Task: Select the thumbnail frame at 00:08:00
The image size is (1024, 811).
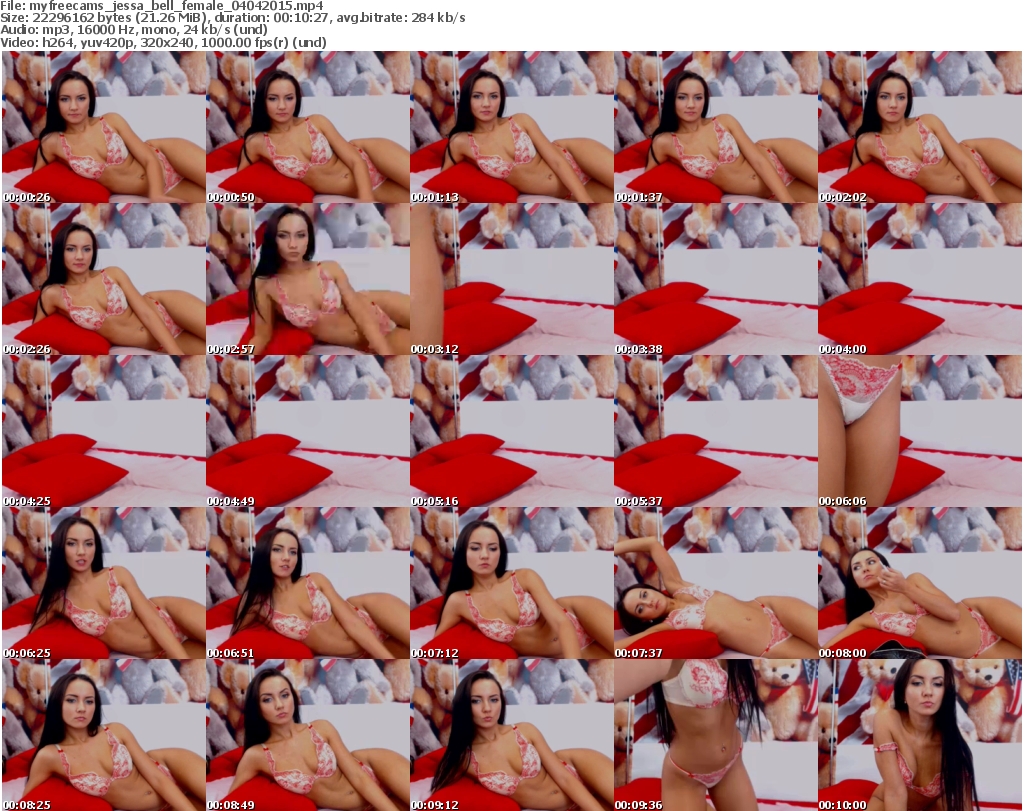Action: [x=920, y=583]
